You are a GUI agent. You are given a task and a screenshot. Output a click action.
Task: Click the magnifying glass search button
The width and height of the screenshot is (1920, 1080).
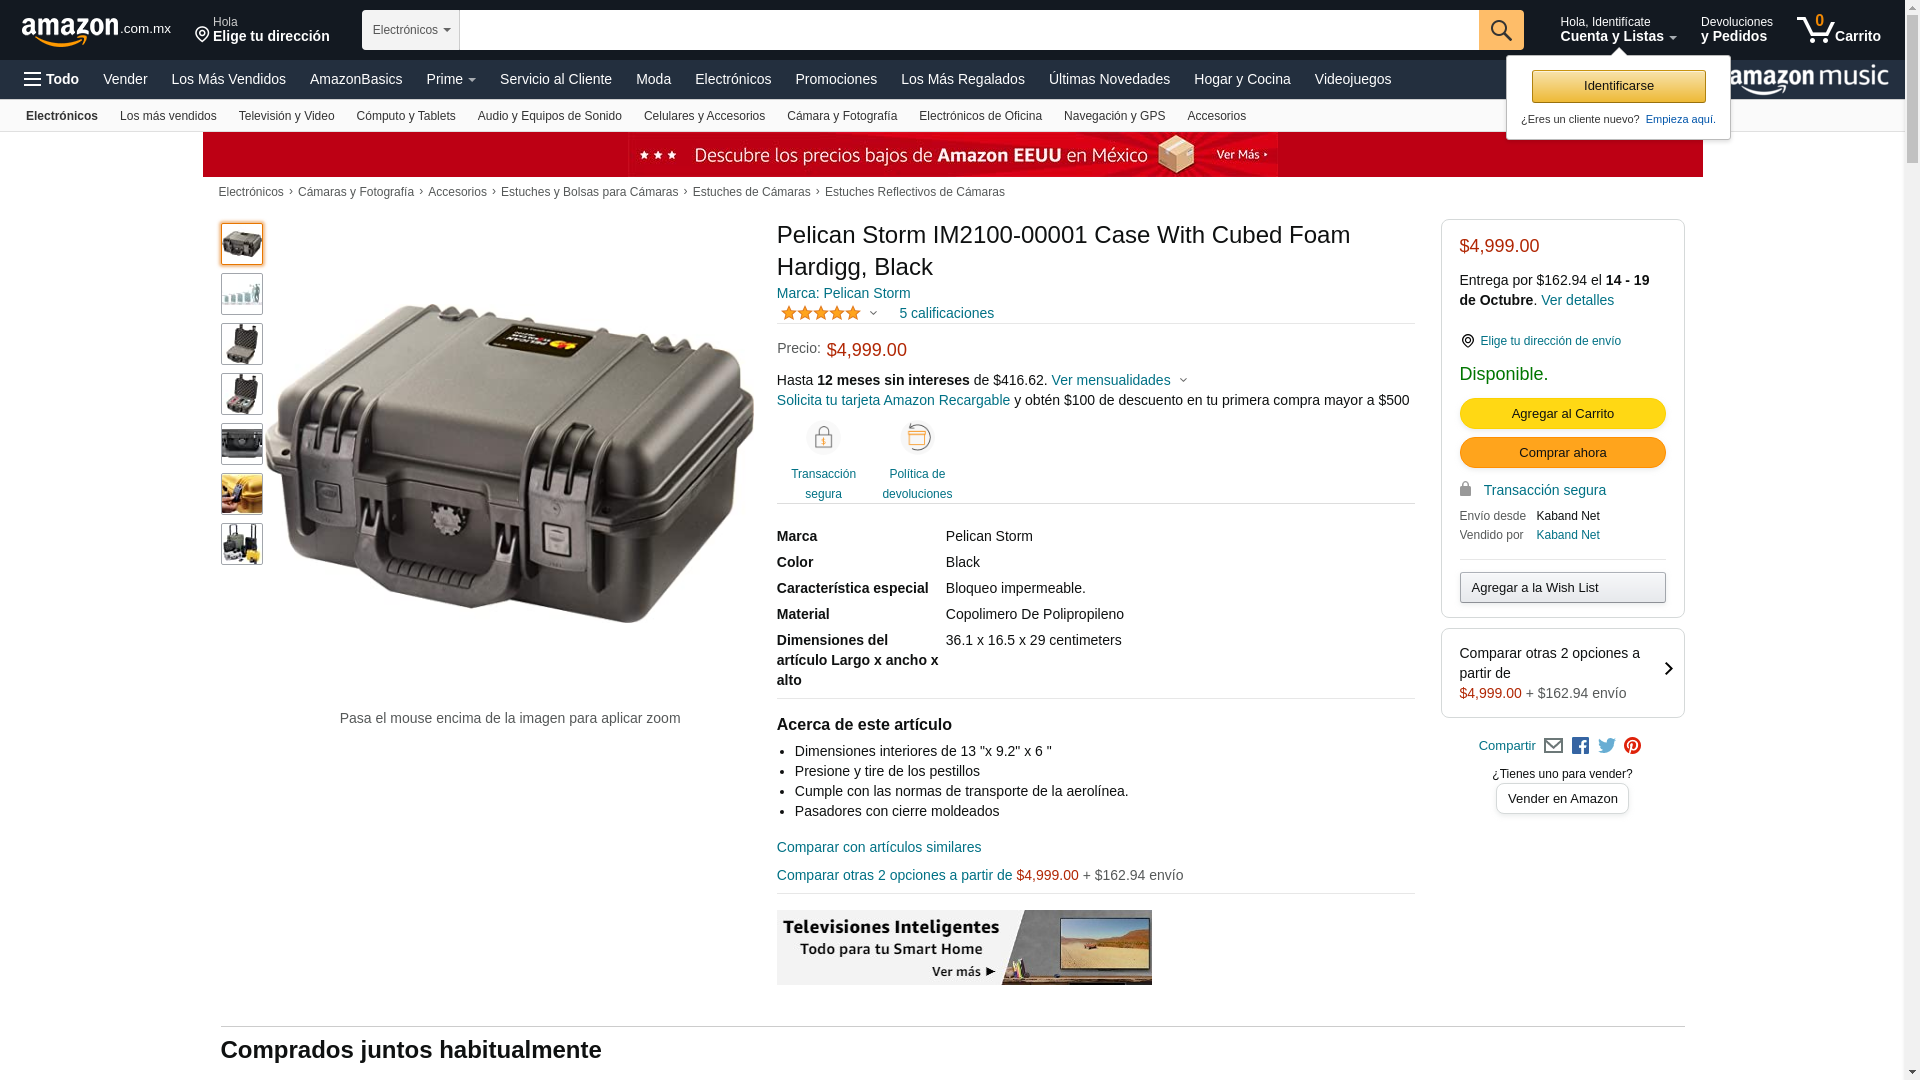(1501, 30)
